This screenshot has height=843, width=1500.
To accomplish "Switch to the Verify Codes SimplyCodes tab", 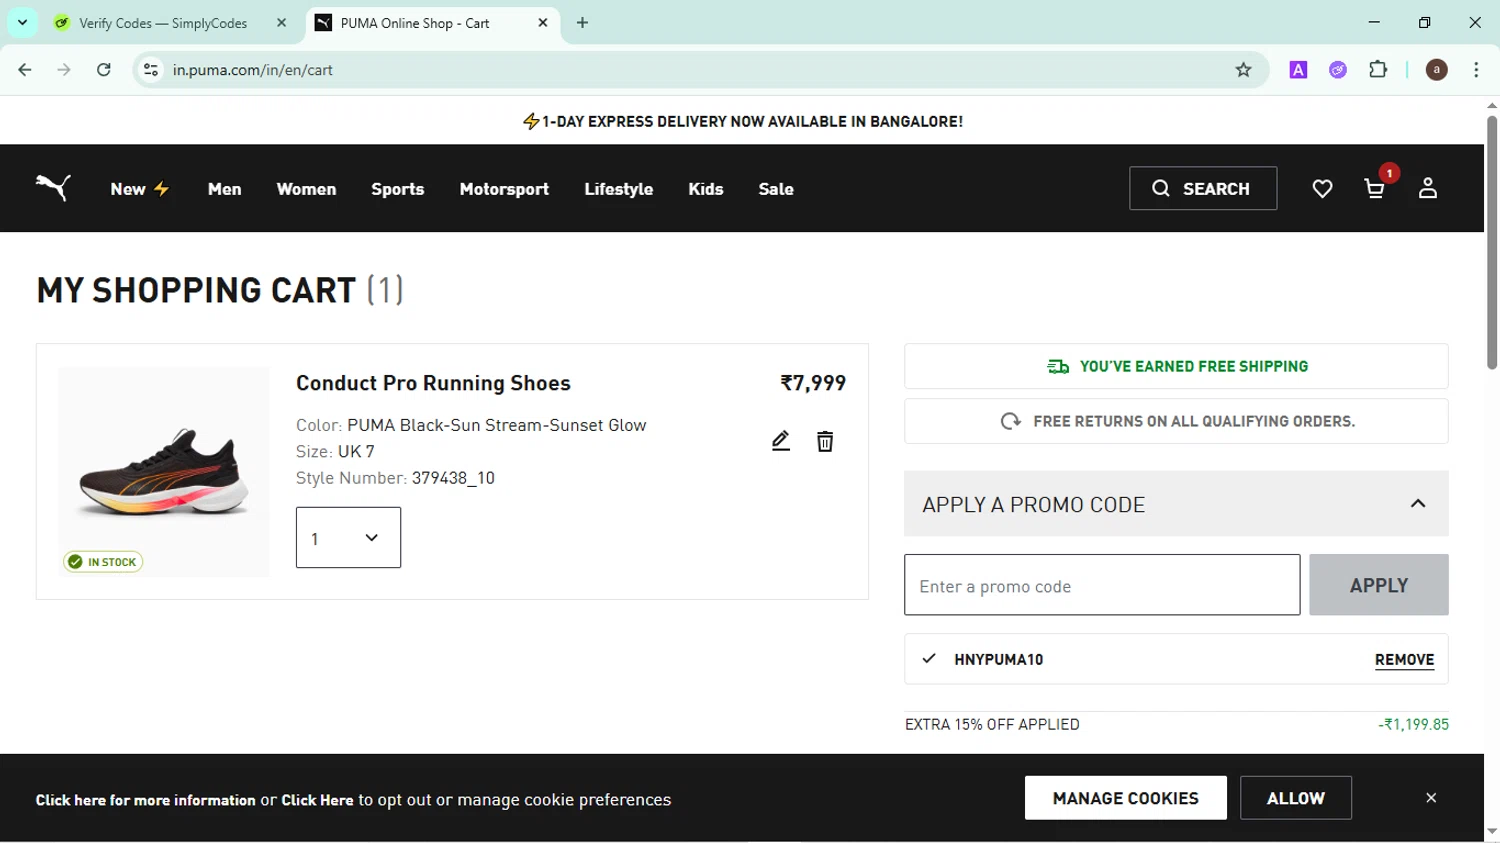I will 163,23.
